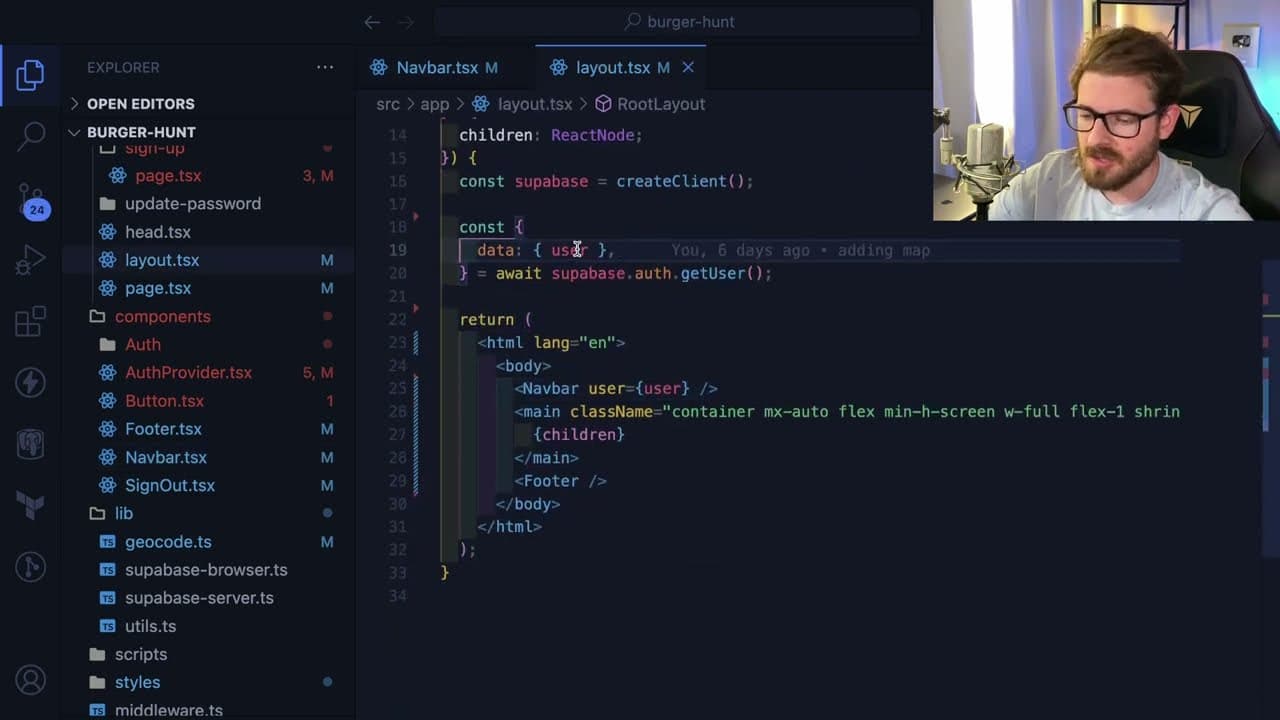Close the layout.tsx tab
The width and height of the screenshot is (1280, 720).
tap(688, 67)
